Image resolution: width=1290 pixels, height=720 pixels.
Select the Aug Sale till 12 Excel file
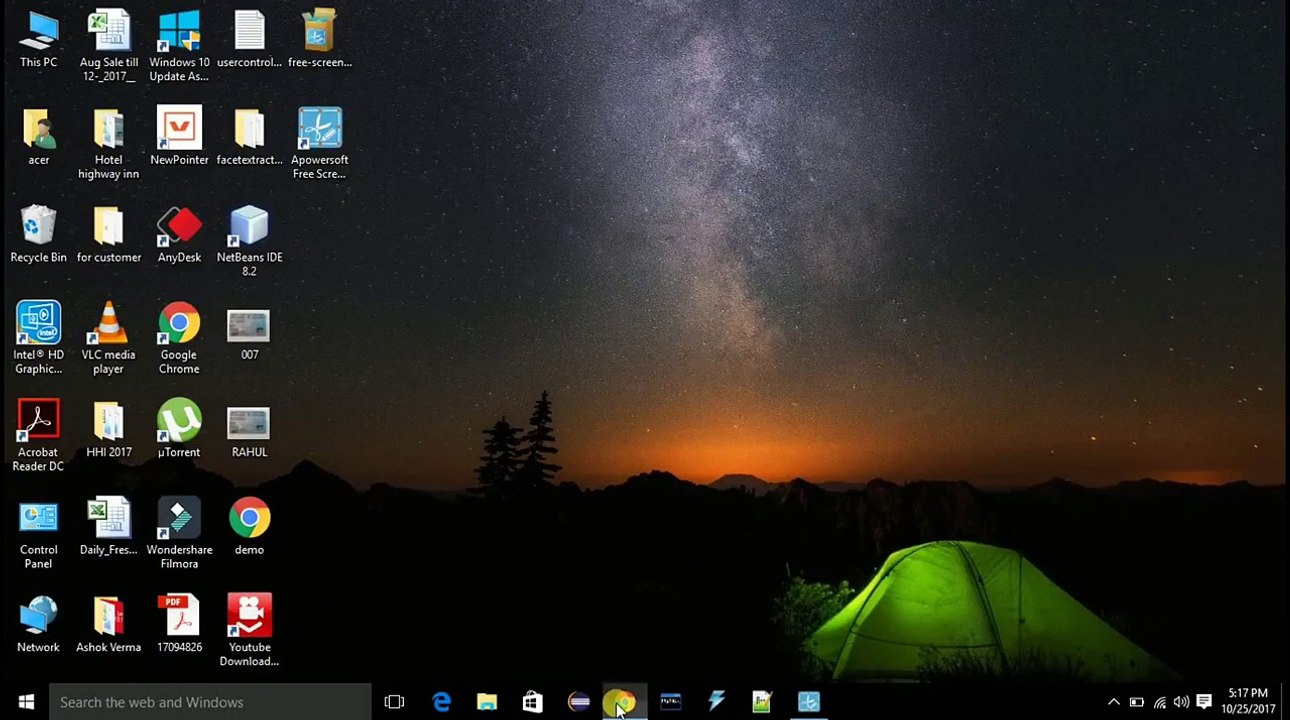point(109,46)
